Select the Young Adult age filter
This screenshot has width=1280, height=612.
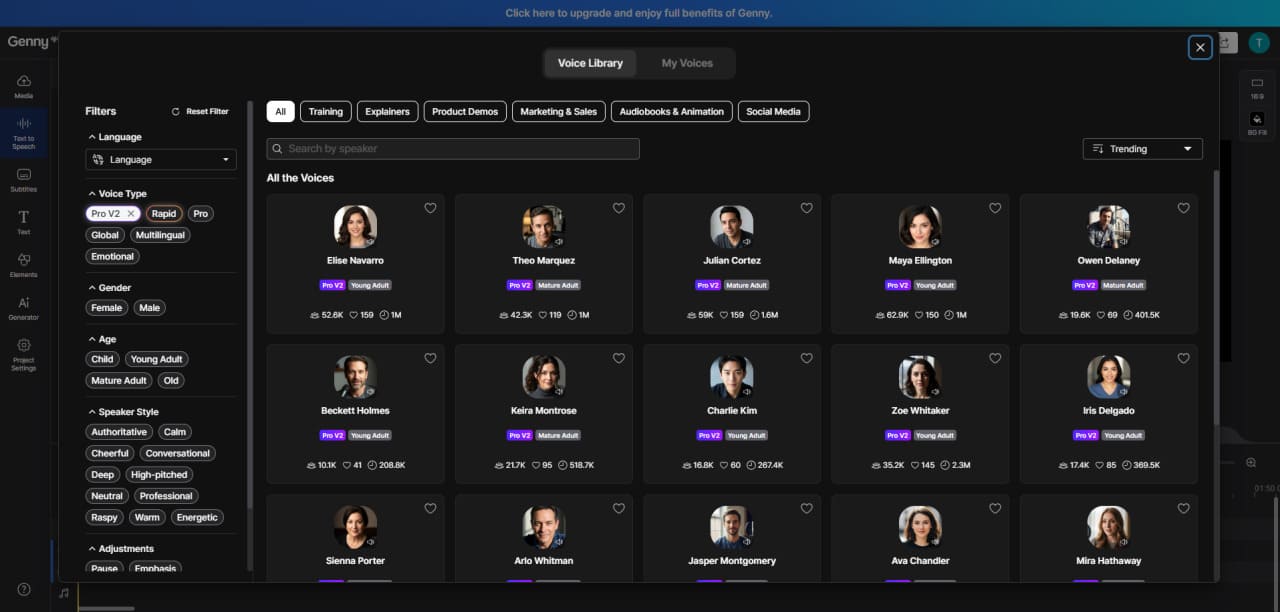157,359
